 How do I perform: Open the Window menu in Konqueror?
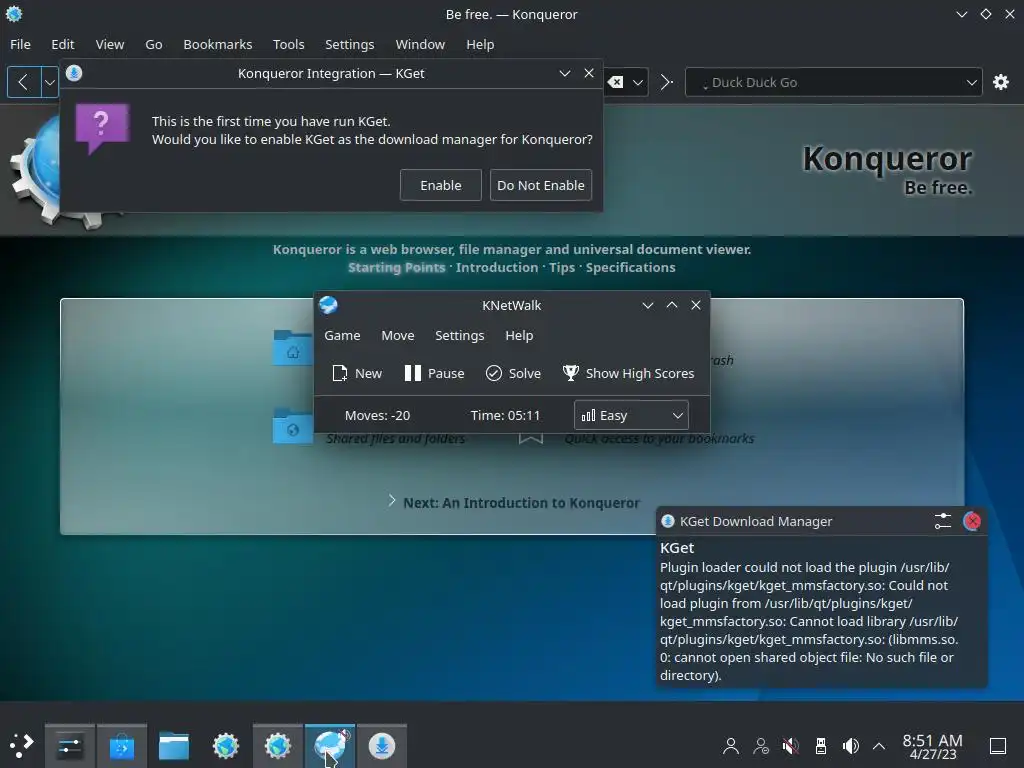click(x=420, y=44)
